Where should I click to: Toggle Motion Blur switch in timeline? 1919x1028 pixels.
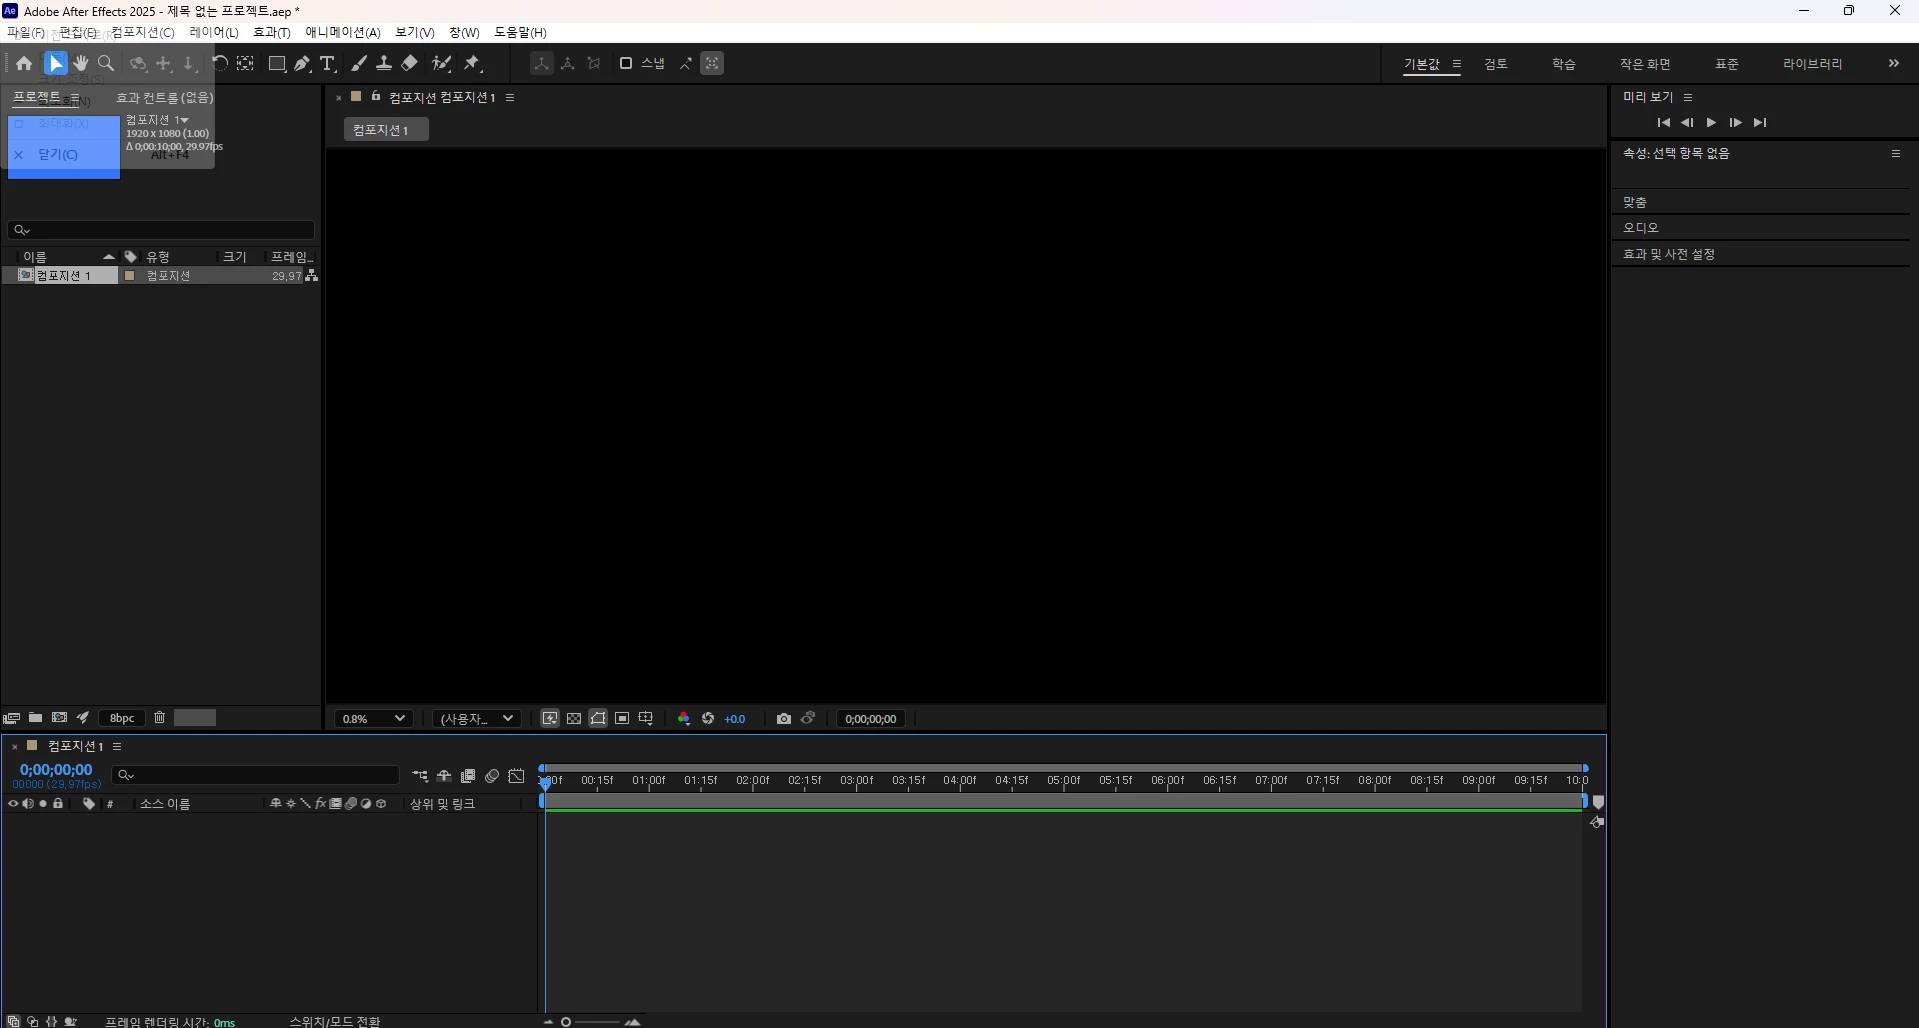(492, 776)
